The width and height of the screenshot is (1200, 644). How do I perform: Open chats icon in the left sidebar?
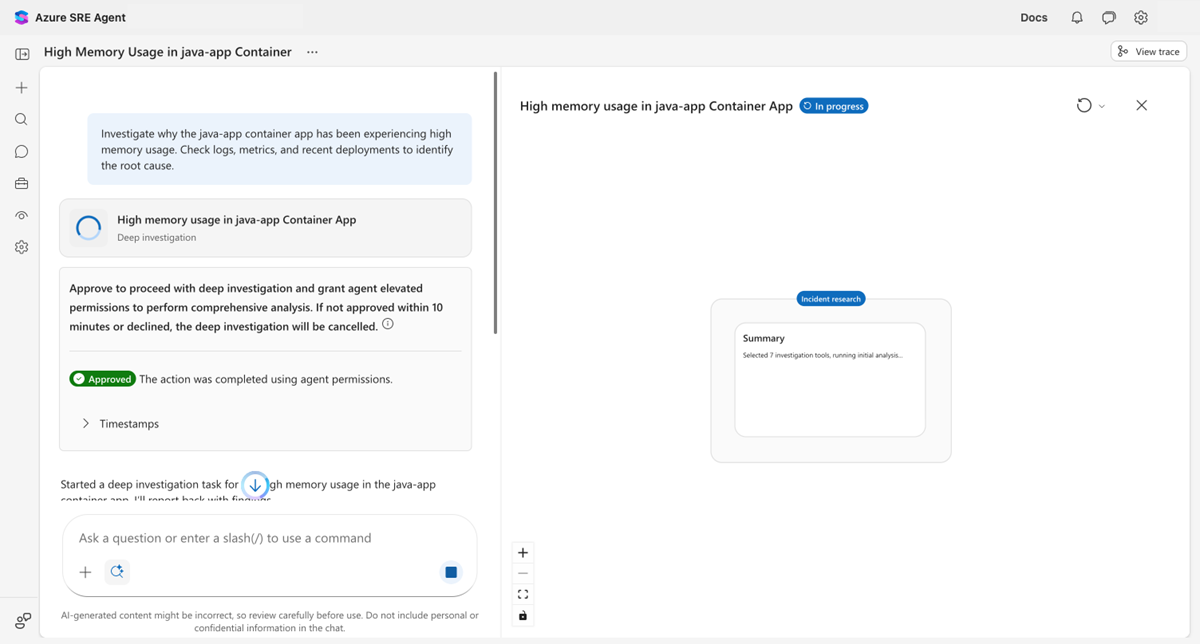coord(22,152)
